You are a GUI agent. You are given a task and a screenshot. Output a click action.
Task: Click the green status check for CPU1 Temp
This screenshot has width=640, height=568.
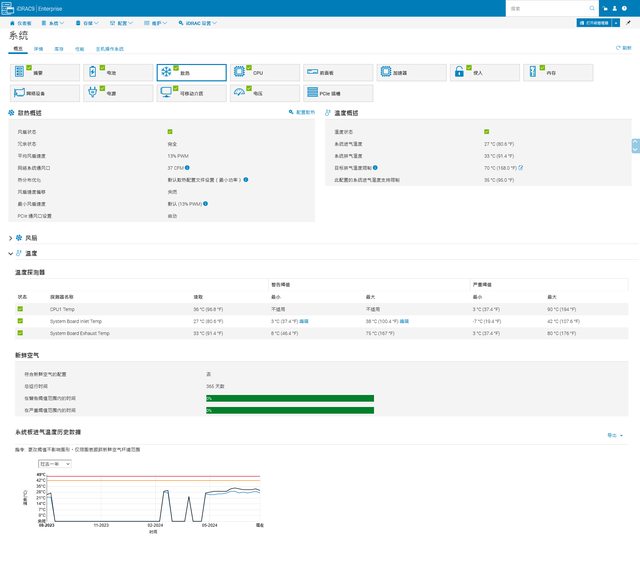coord(19,309)
